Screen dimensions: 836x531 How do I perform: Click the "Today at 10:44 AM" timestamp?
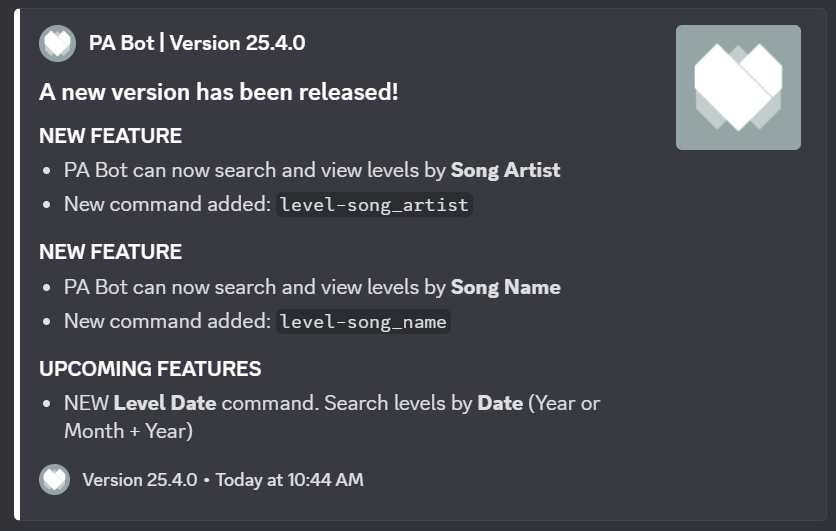click(x=289, y=480)
